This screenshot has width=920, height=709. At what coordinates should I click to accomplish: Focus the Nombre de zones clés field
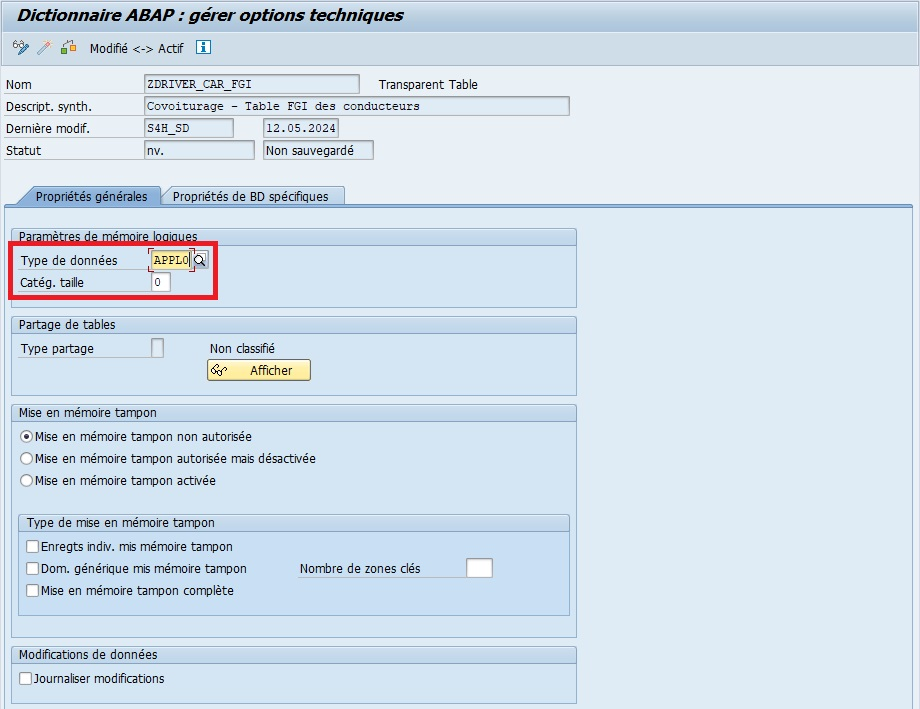480,569
